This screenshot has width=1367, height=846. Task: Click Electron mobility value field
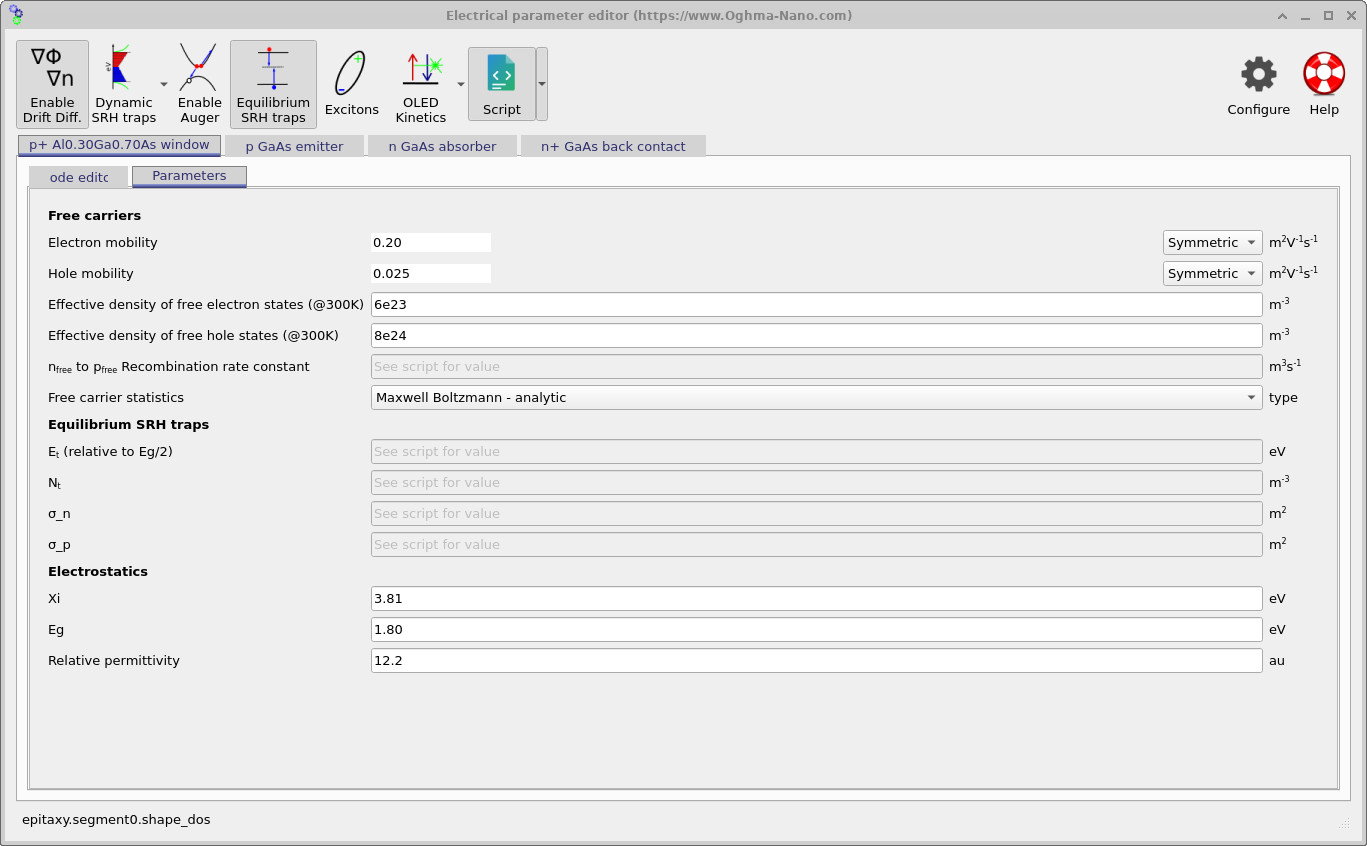(431, 242)
